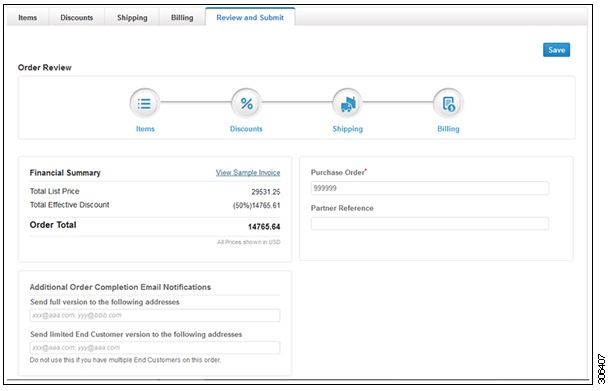The image size is (612, 391).
Task: Click the Discounts percent icon
Action: [246, 103]
